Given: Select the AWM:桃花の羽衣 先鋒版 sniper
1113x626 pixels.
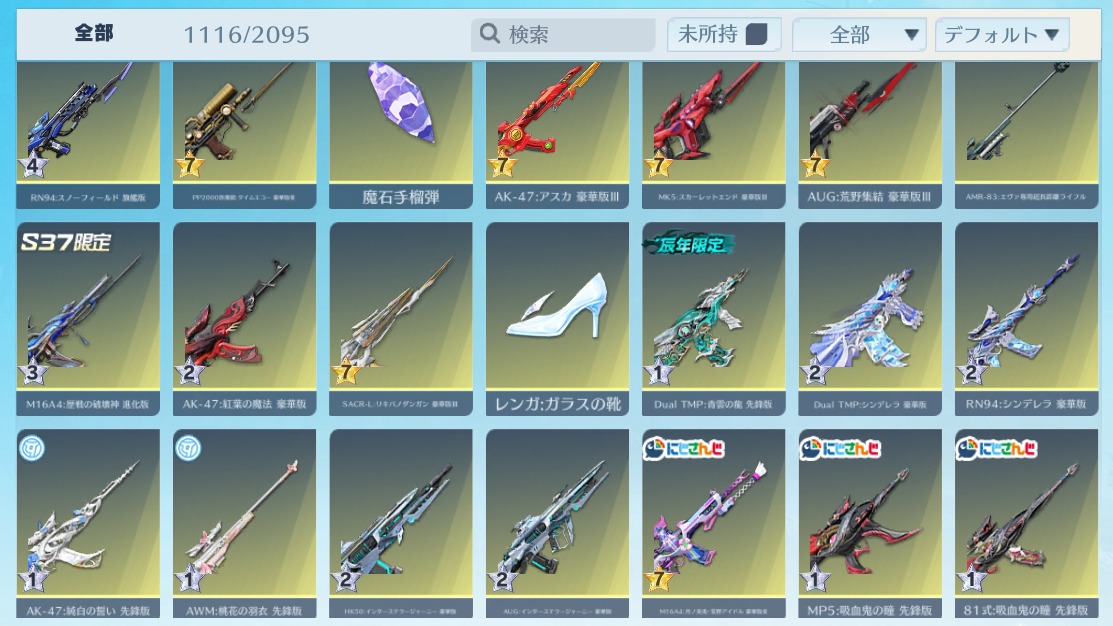Looking at the screenshot, I should click(x=244, y=523).
